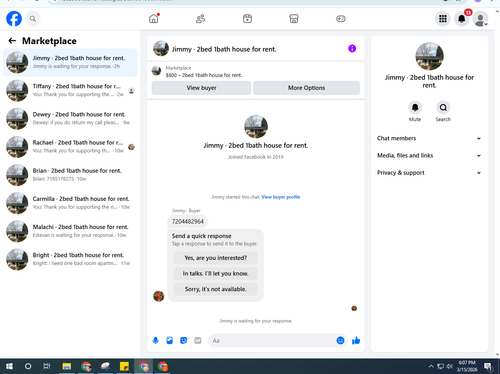Mute this conversation with bell icon
Viewport: 500px width, 374px height.
pos(415,107)
